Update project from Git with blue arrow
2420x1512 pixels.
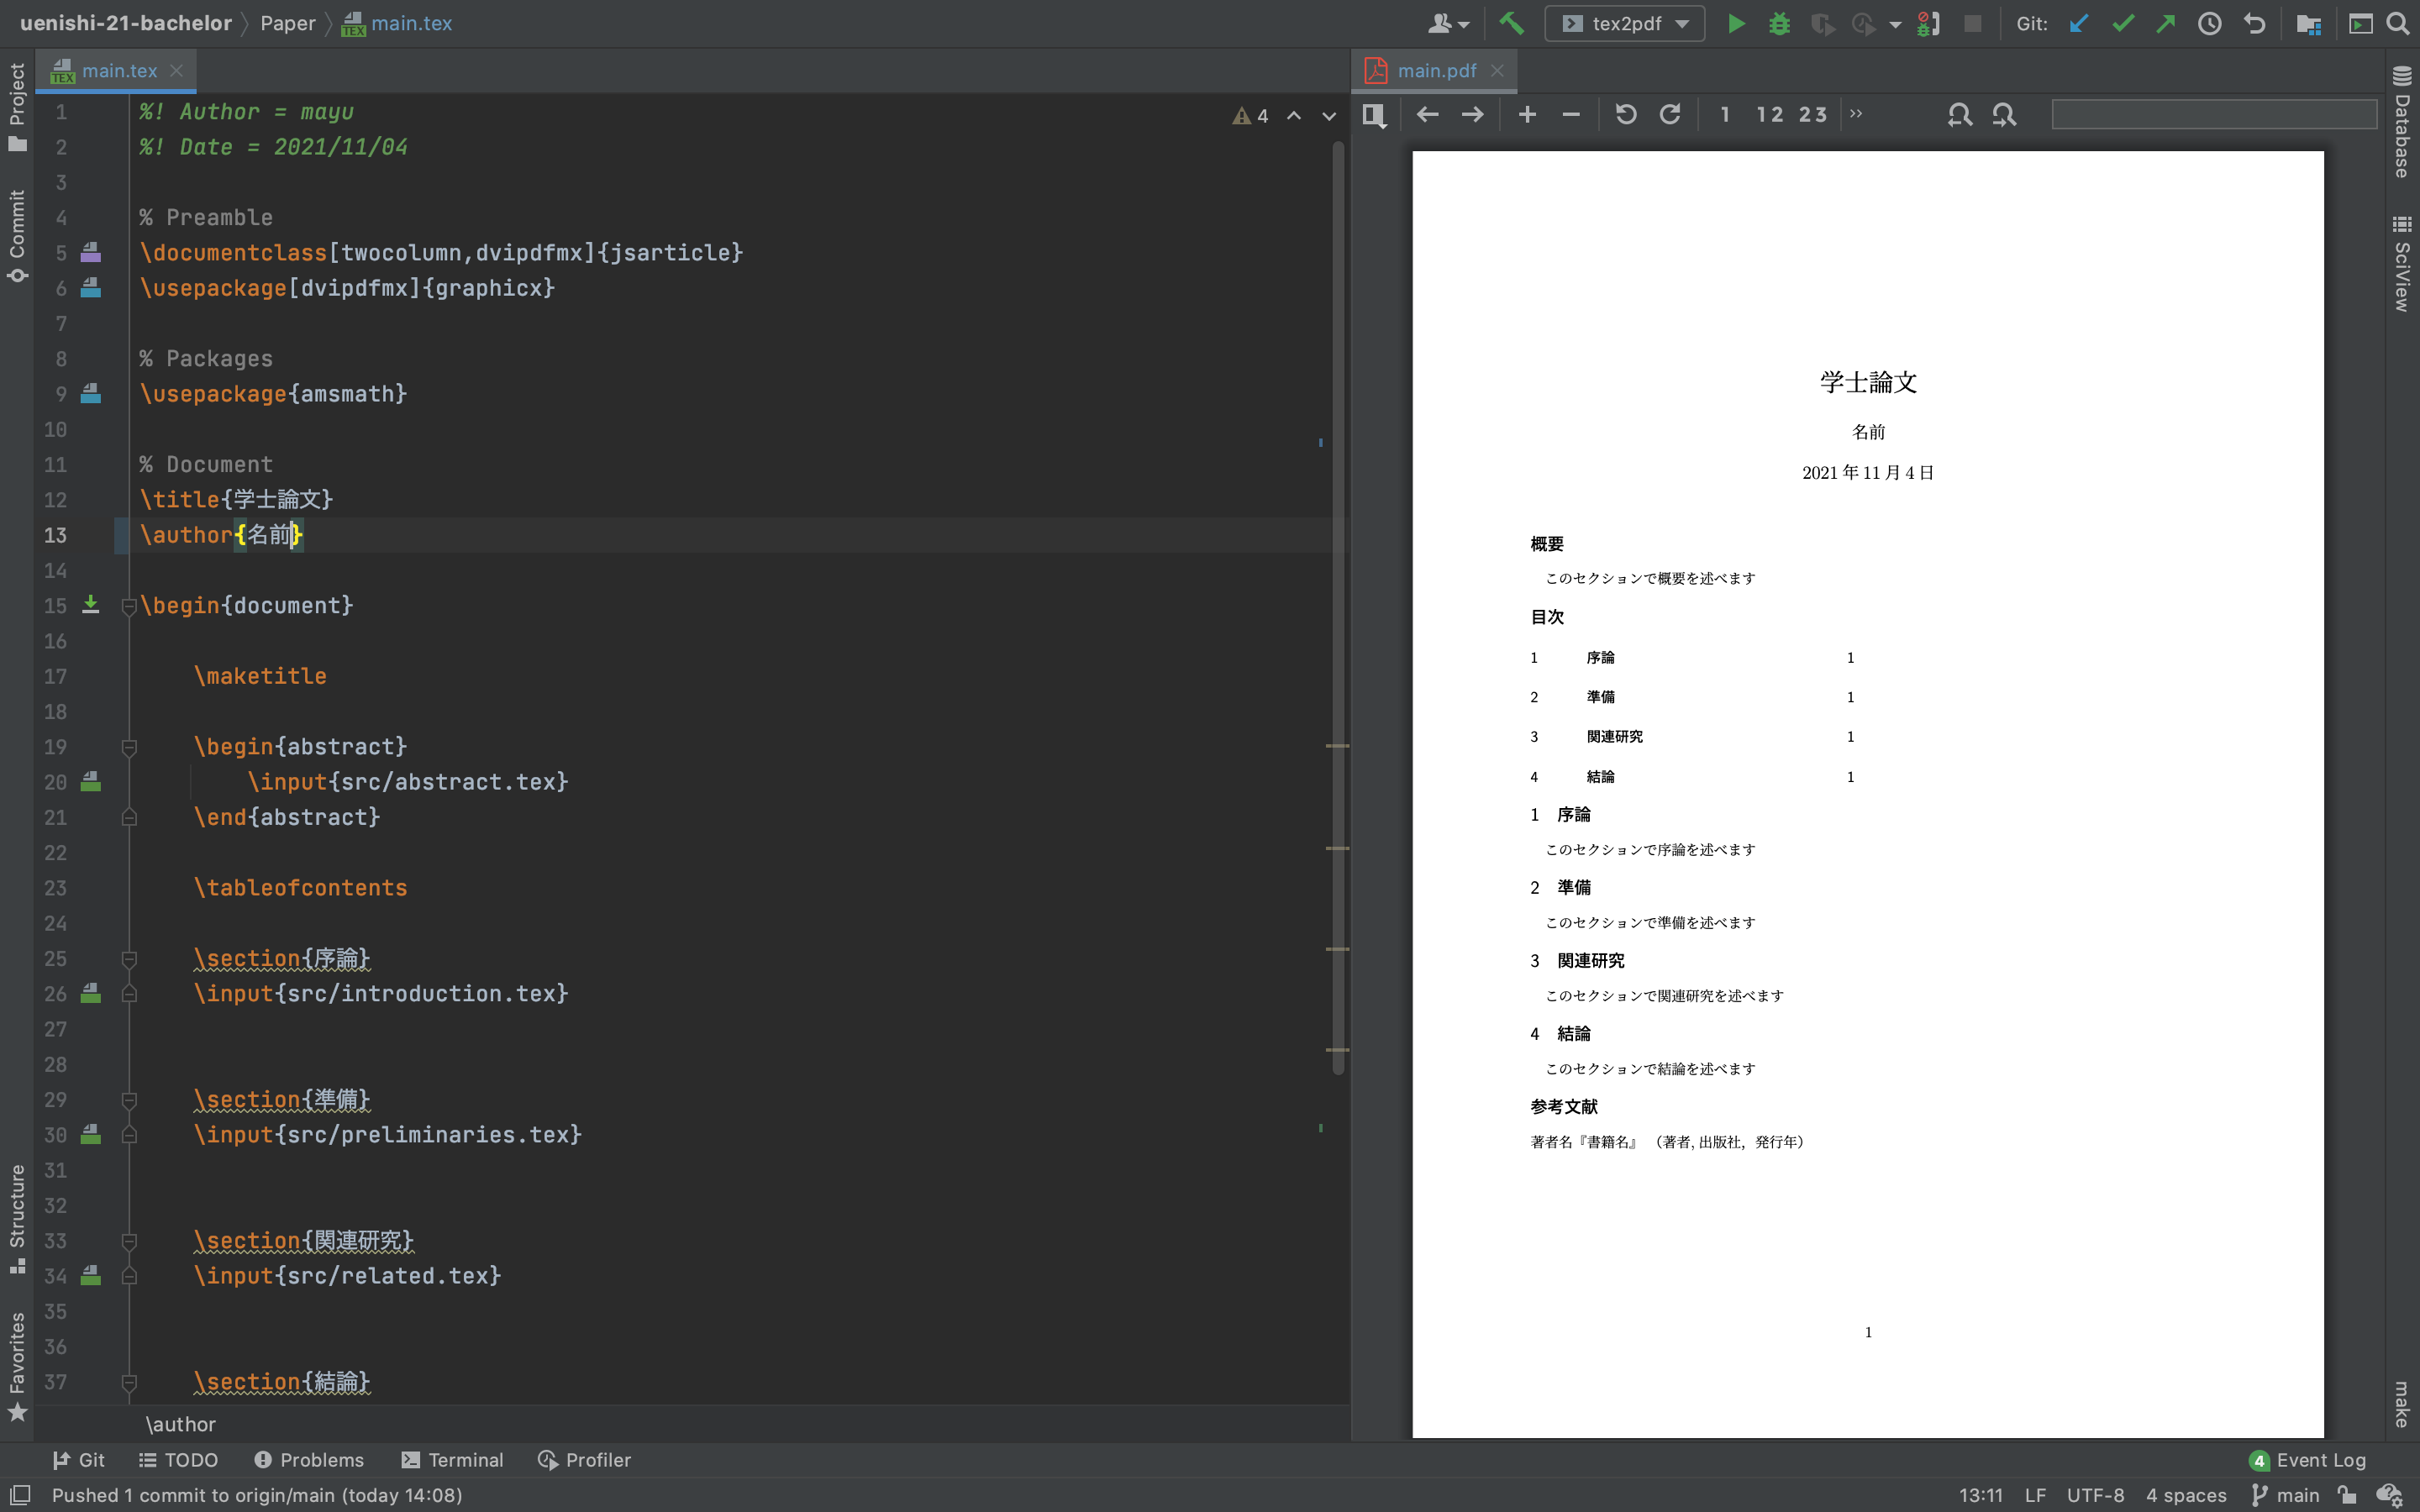click(x=2078, y=23)
